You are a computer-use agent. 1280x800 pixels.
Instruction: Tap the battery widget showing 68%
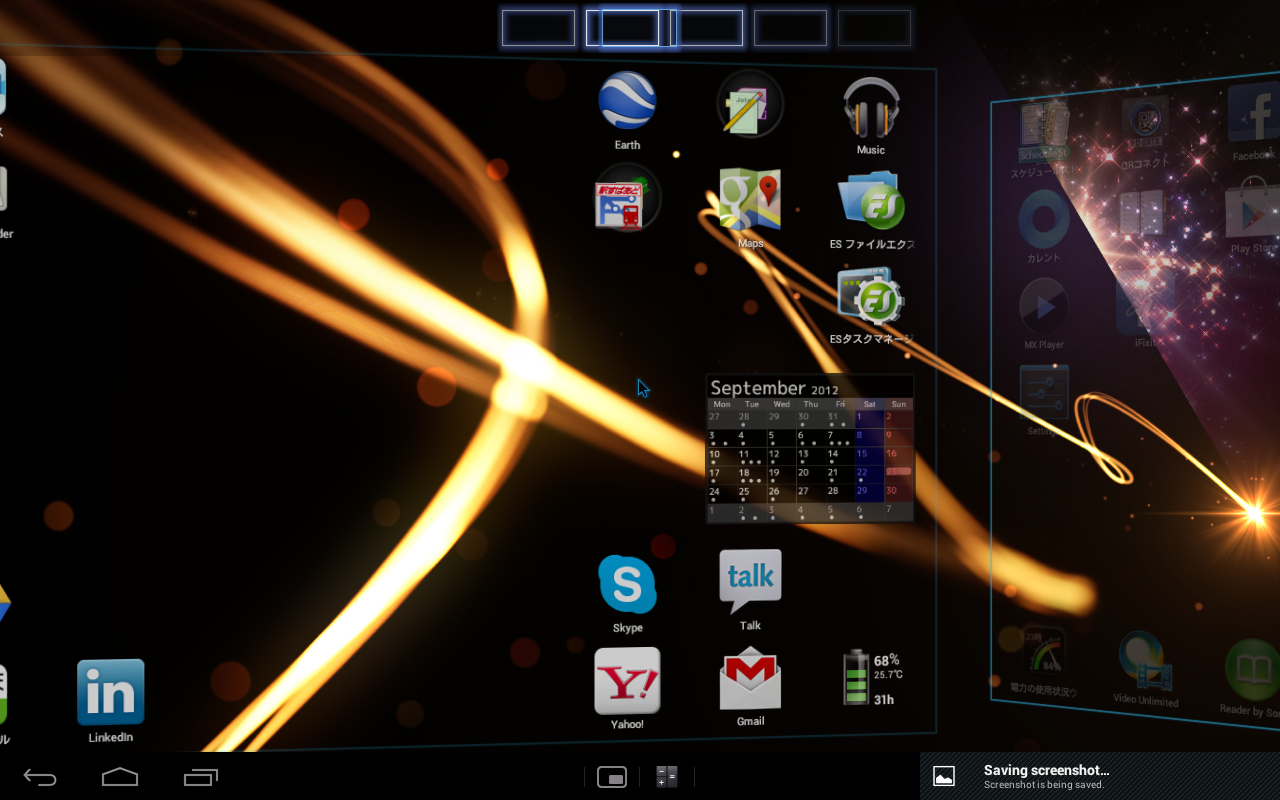tap(872, 678)
